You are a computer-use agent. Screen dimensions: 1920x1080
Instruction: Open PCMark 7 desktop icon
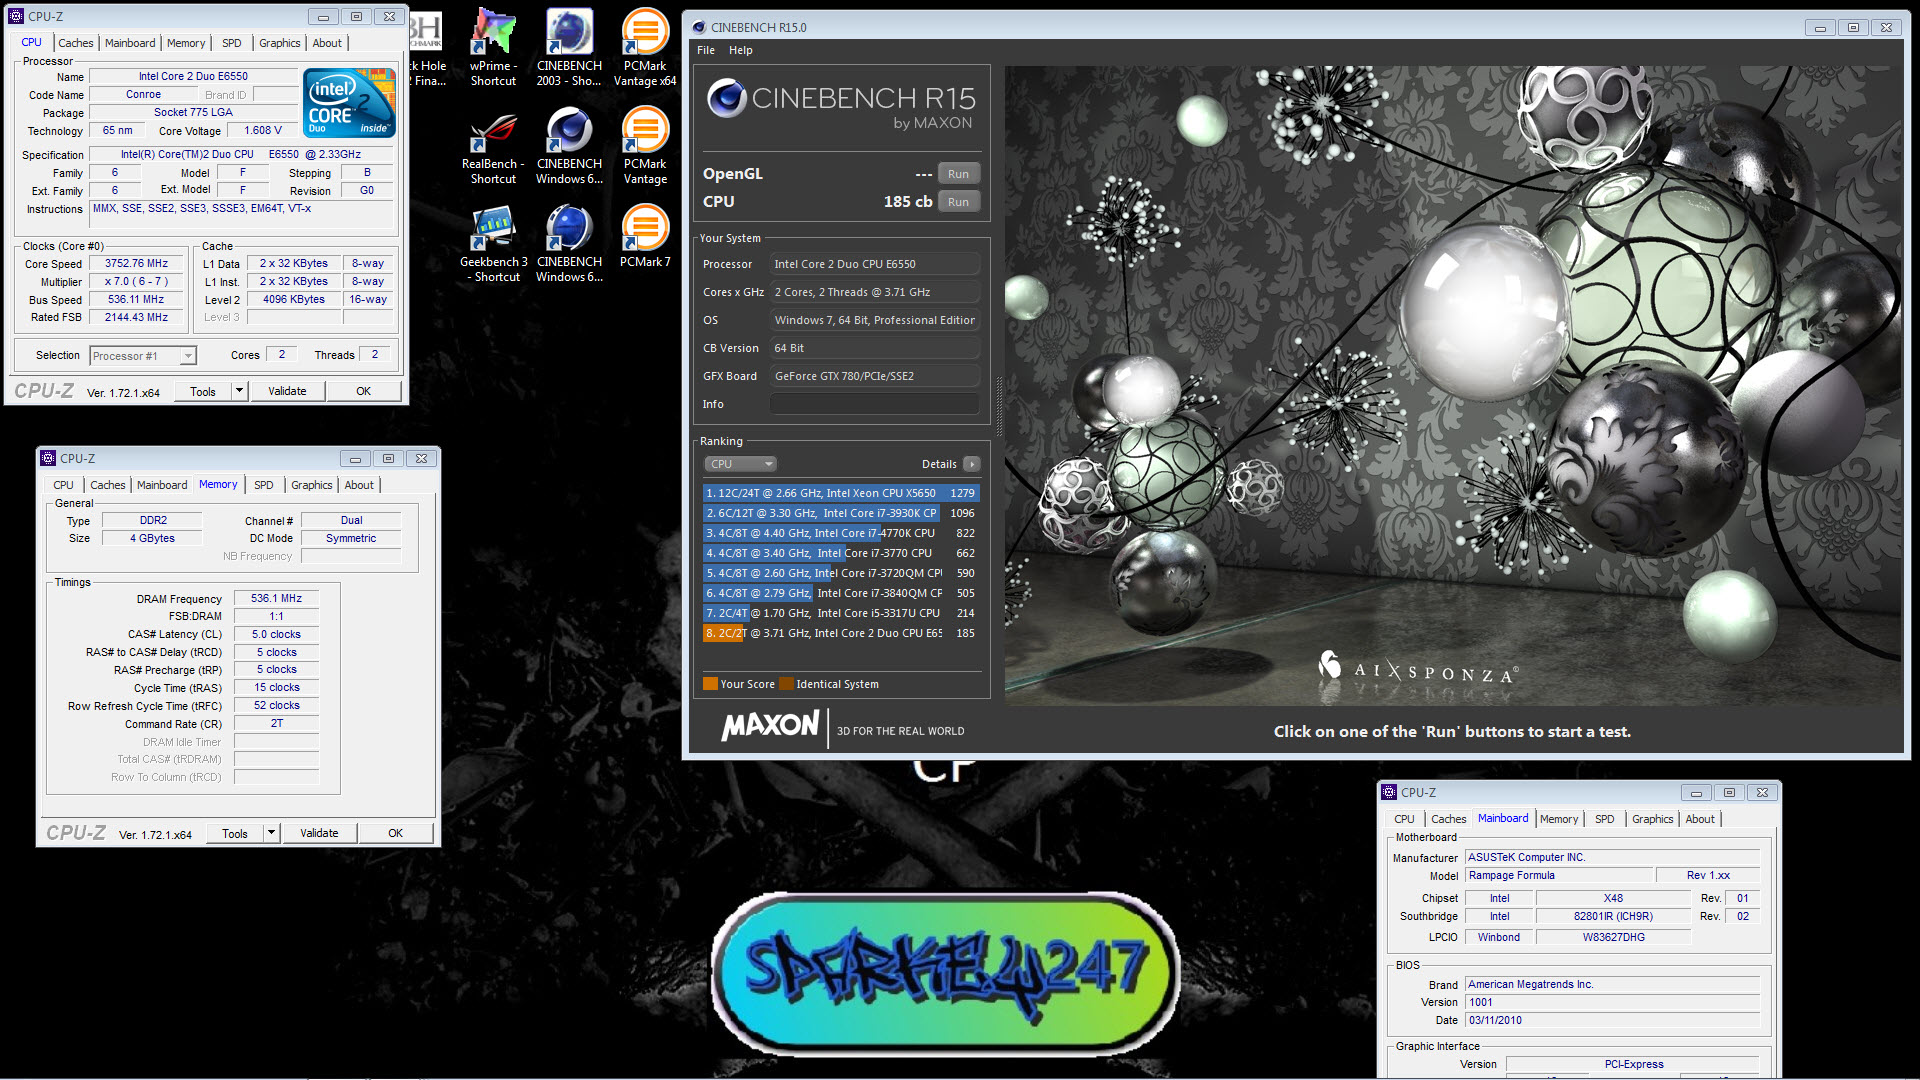[645, 237]
